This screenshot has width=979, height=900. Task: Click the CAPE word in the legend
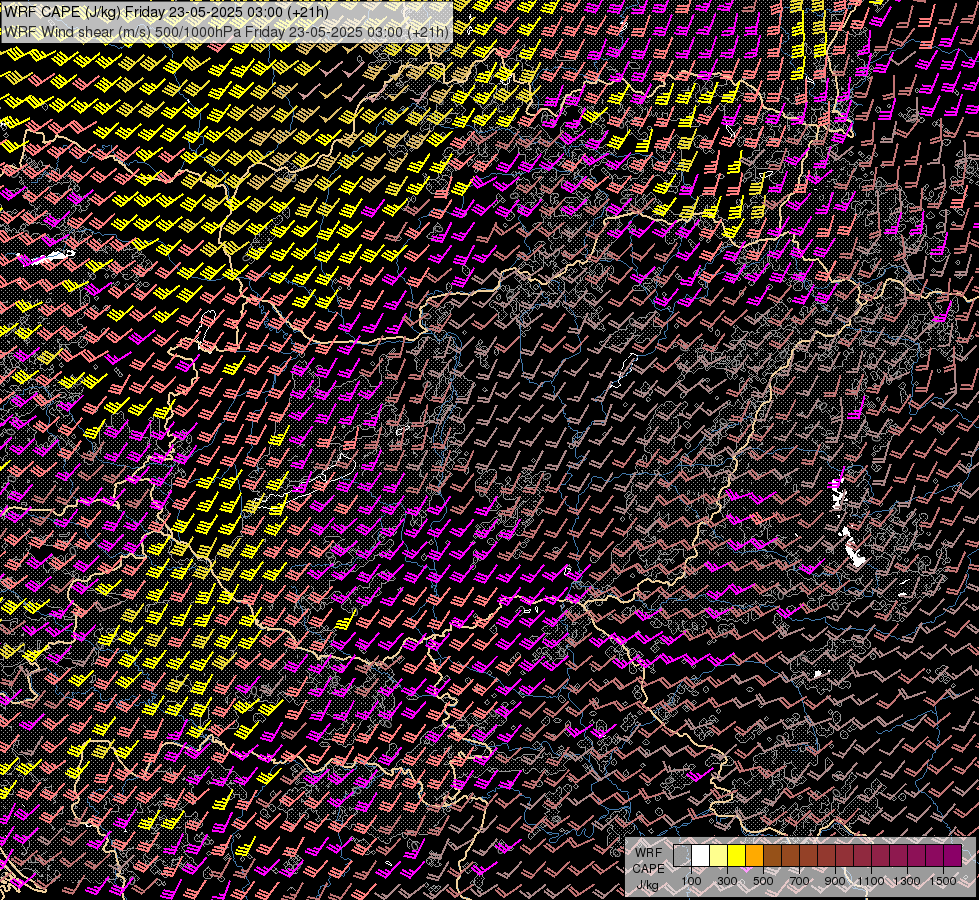[x=648, y=869]
